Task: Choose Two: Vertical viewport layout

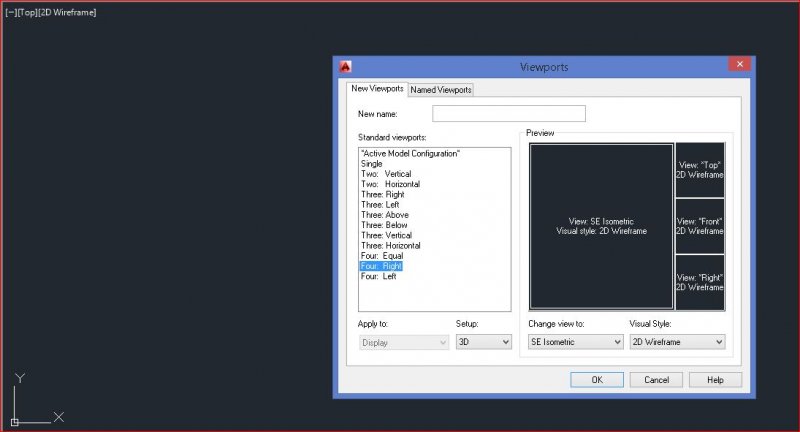Action: point(386,174)
